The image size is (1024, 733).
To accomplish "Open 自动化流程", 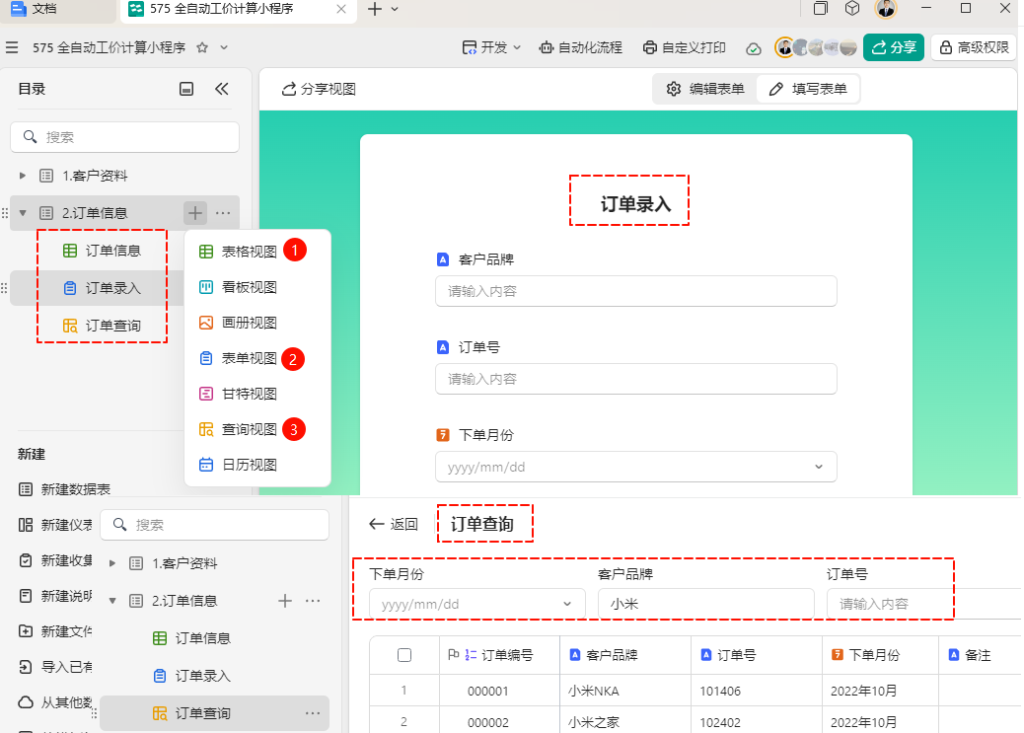I will 581,48.
